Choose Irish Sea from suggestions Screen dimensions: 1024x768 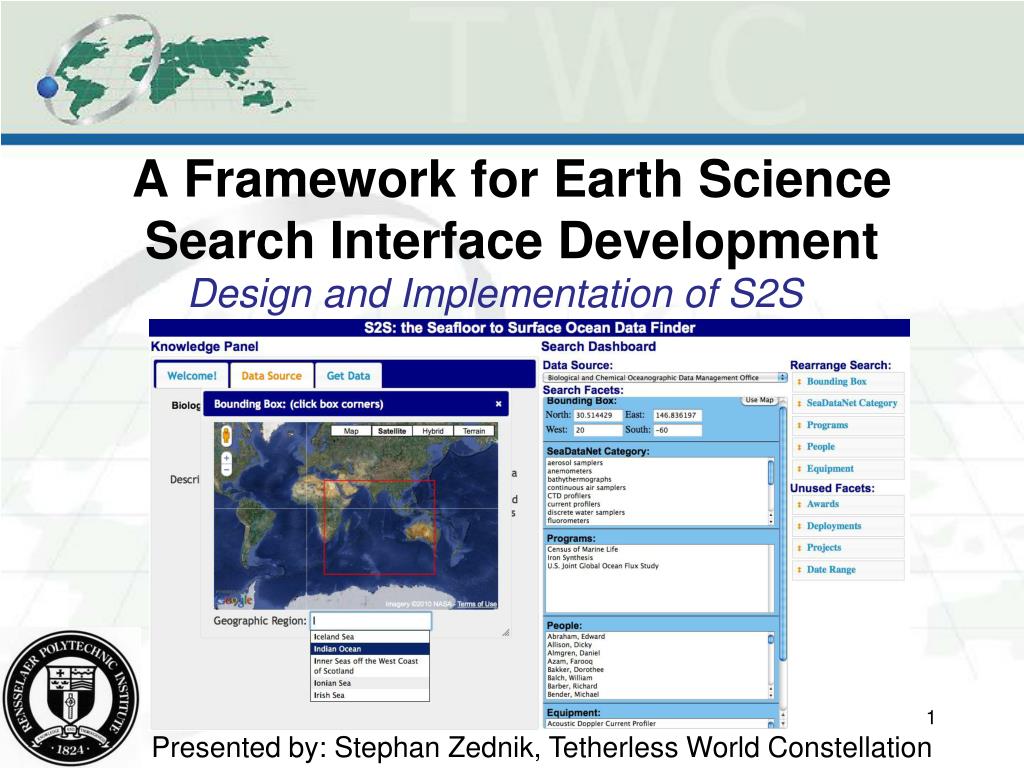click(370, 696)
